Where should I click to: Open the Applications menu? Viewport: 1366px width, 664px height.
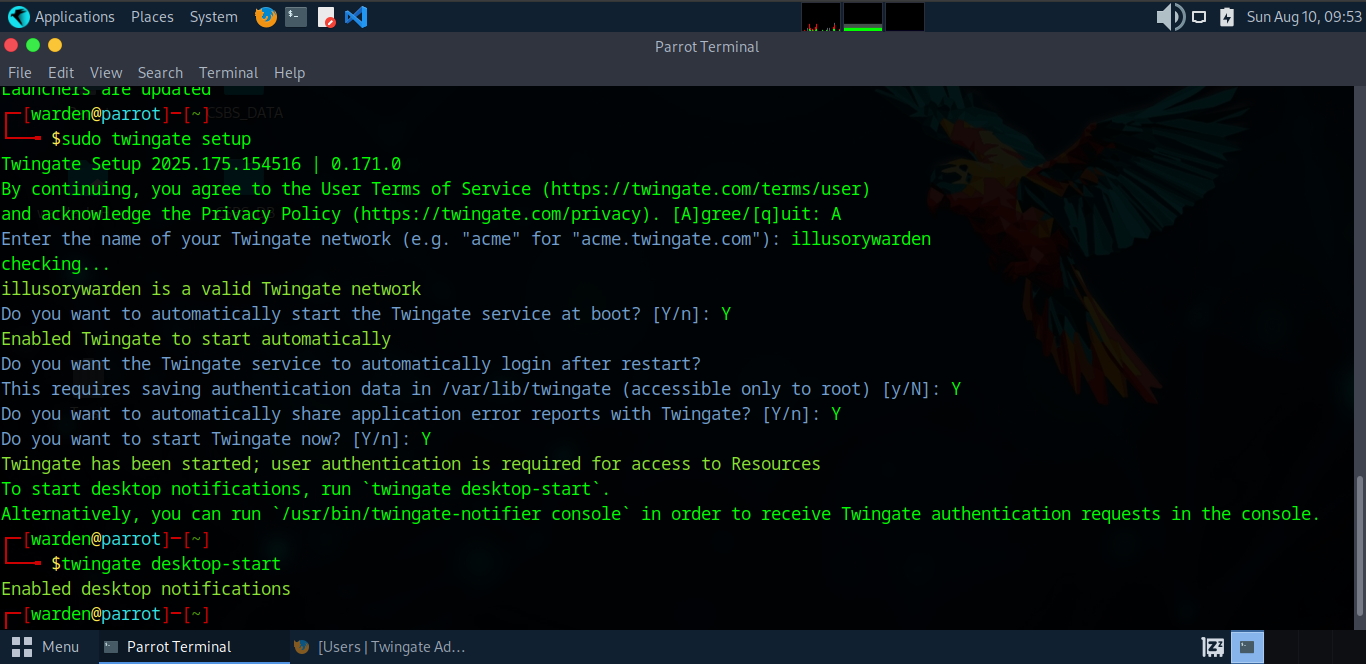[62, 17]
